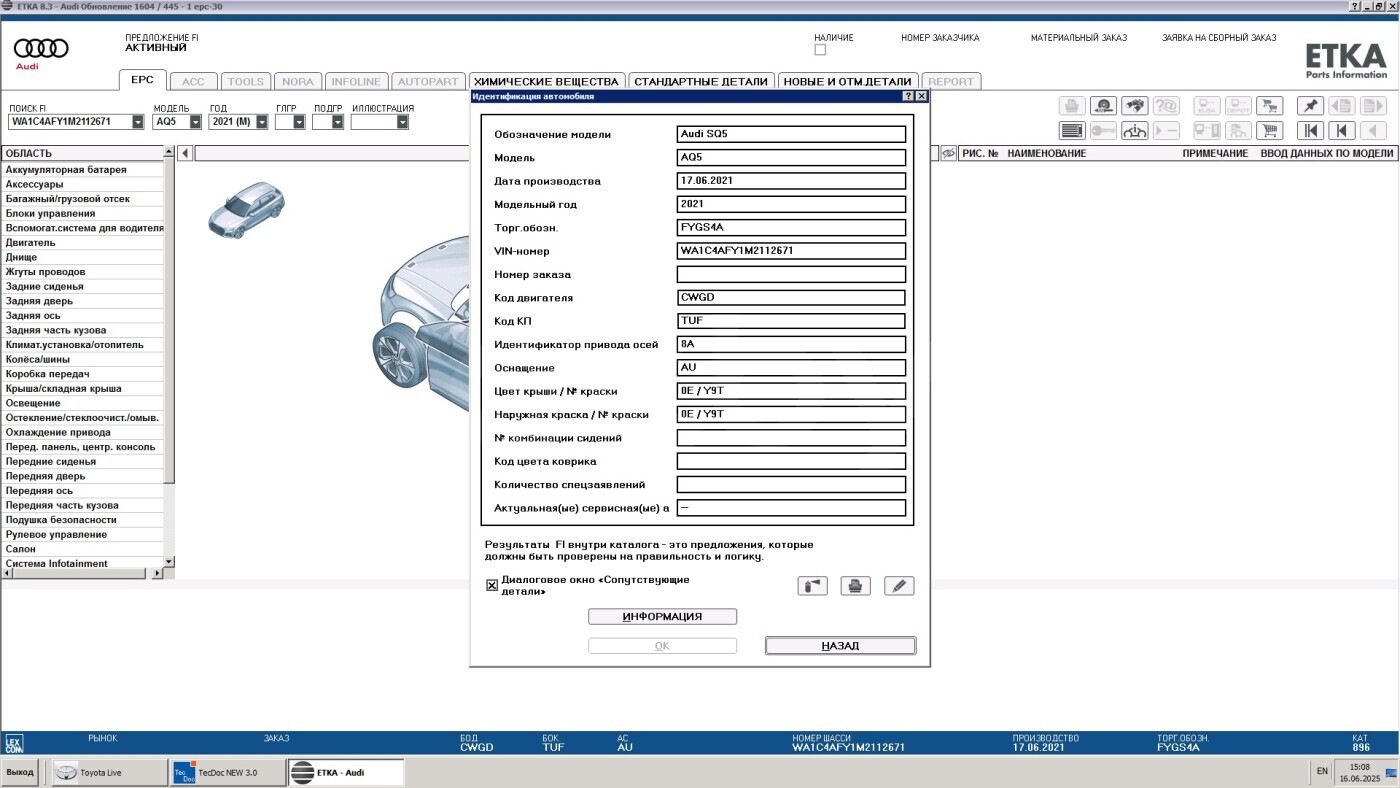
Task: Click the taskbar clock
Action: pos(1359,772)
